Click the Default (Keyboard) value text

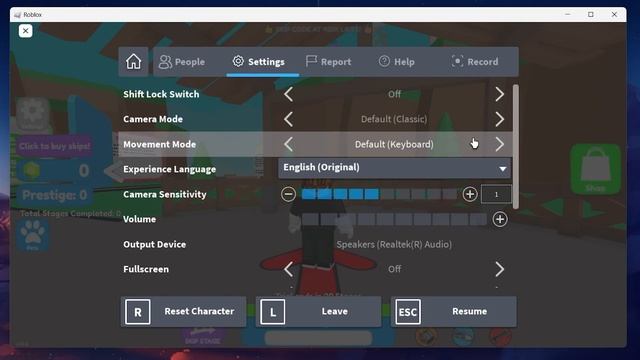394,144
